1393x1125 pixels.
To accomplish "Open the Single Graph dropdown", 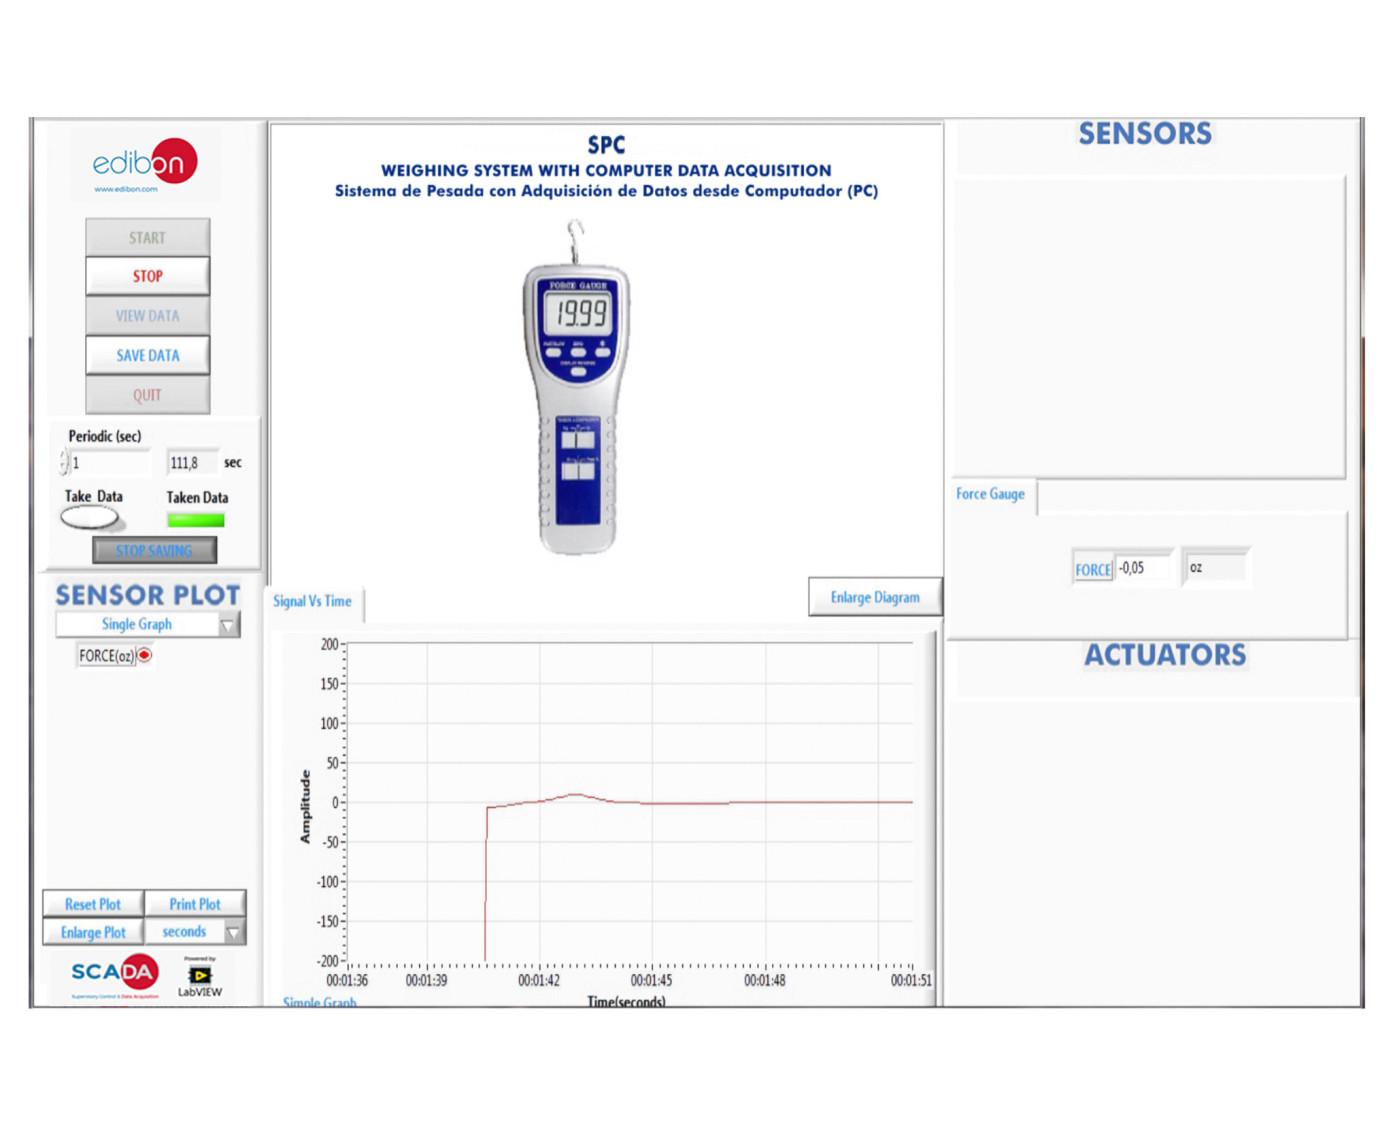I will point(228,625).
